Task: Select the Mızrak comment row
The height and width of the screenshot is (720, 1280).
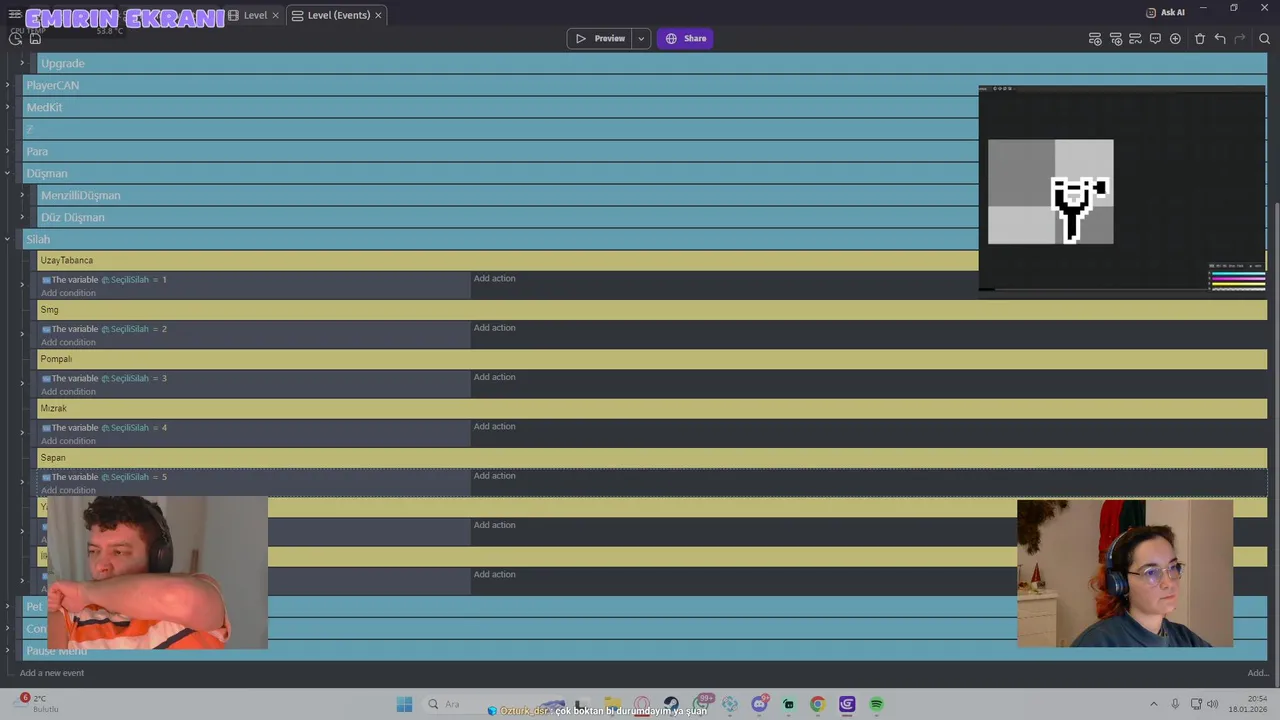Action: 652,408
